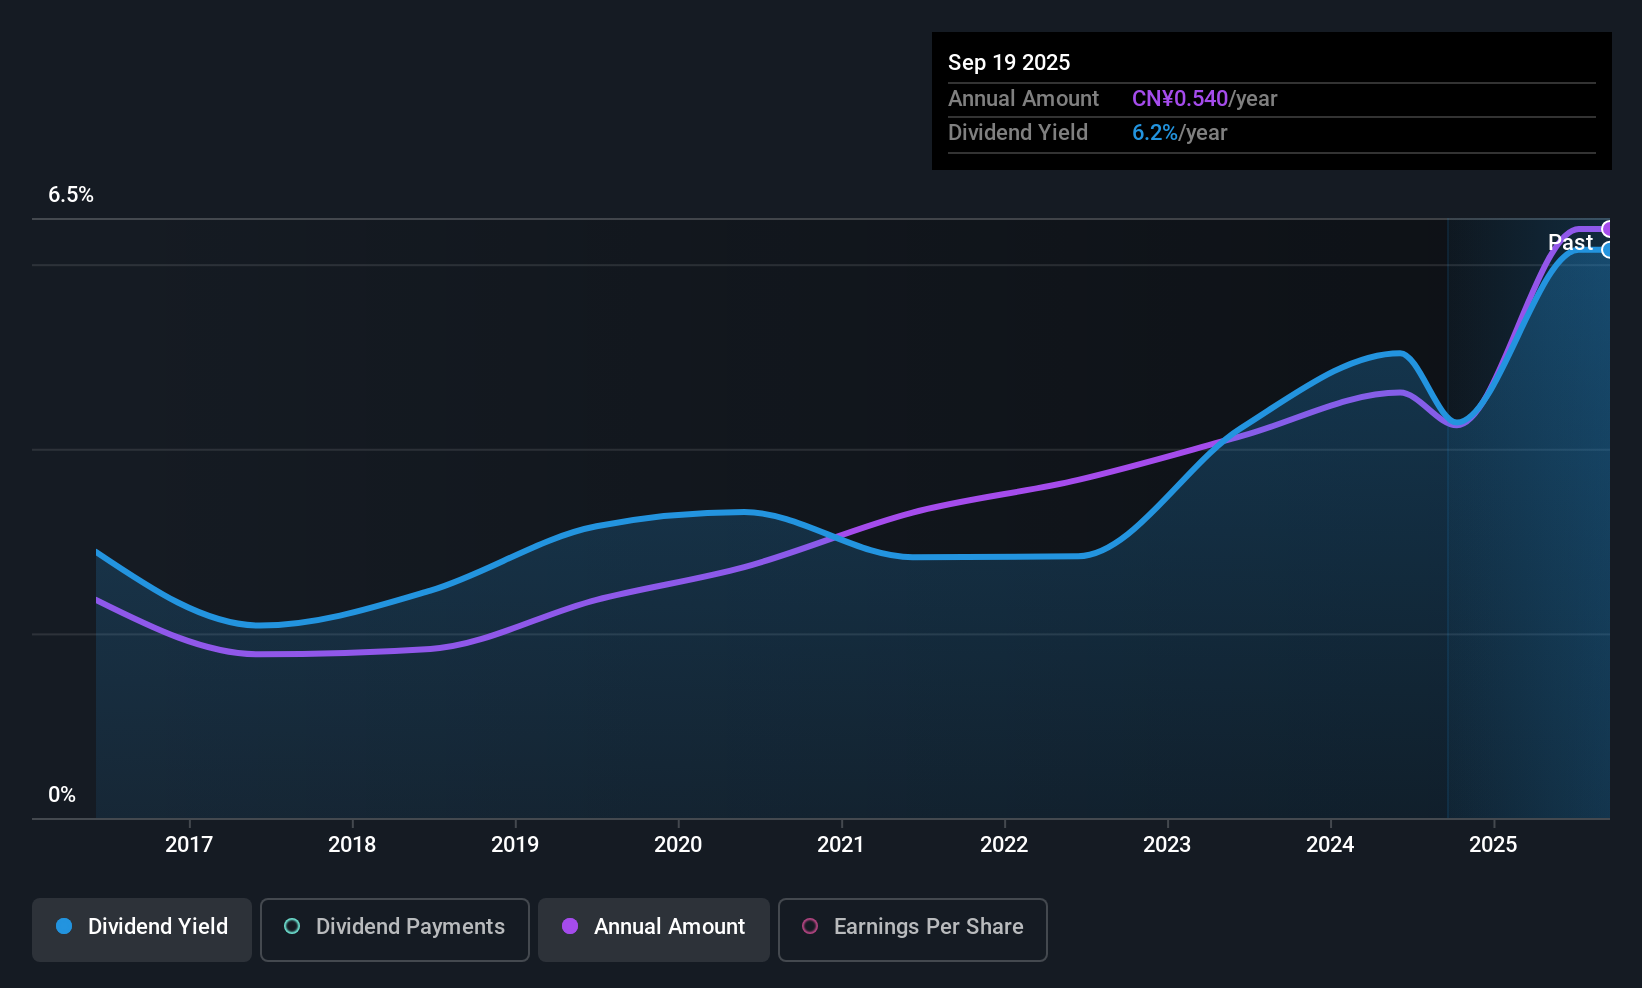Click the Sep 19 2025 tooltip header
Image resolution: width=1642 pixels, height=988 pixels.
1009,62
